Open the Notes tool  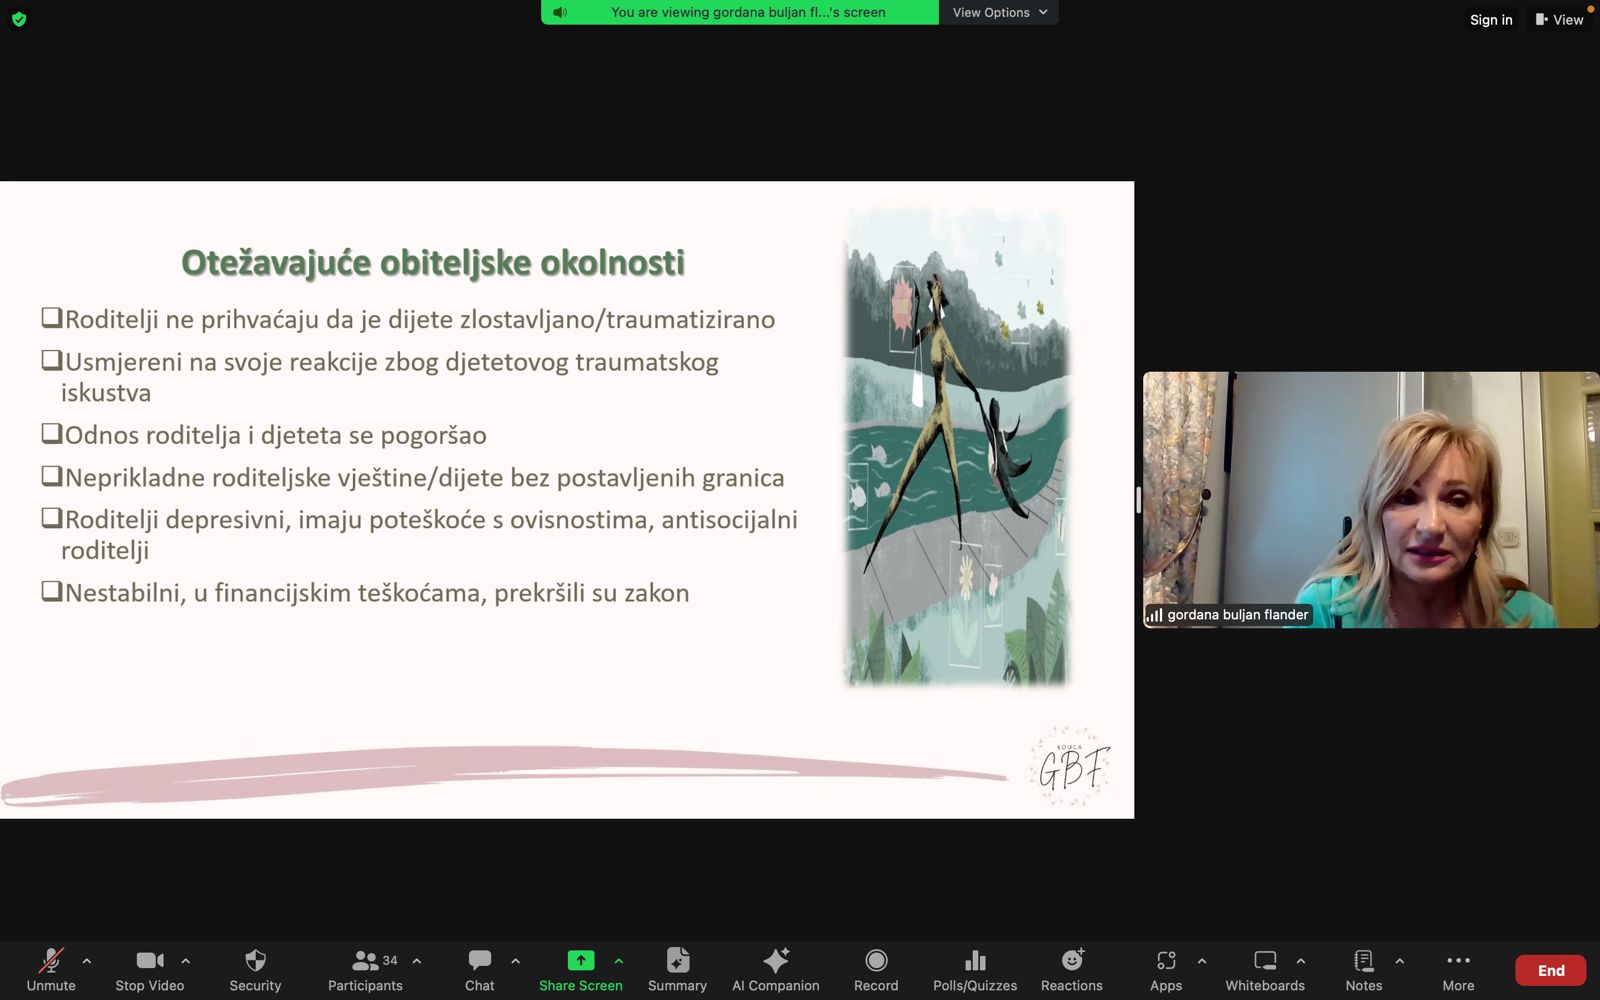pyautogui.click(x=1363, y=969)
